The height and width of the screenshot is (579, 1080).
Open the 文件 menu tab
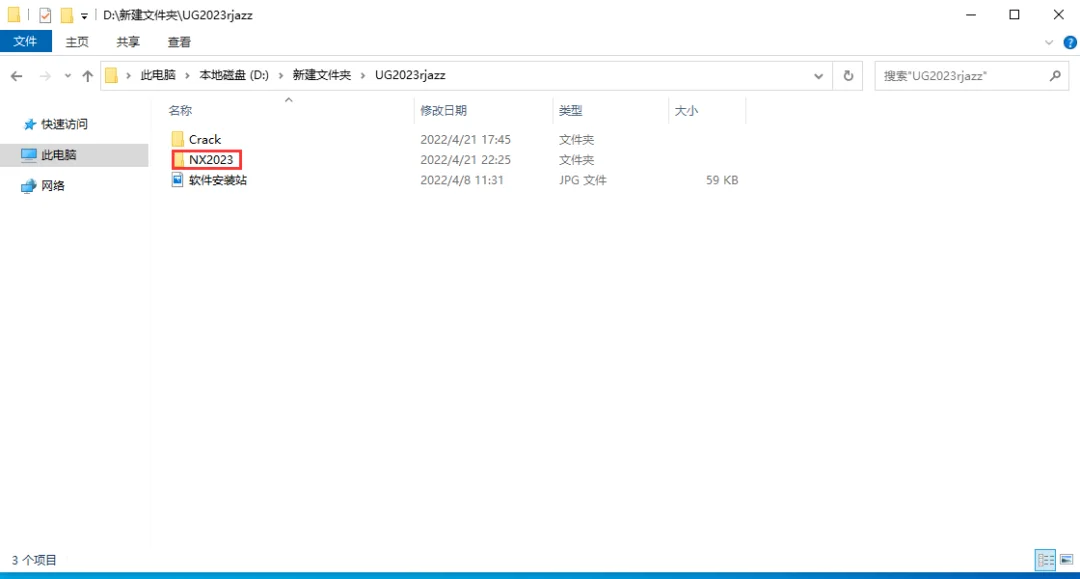(25, 41)
